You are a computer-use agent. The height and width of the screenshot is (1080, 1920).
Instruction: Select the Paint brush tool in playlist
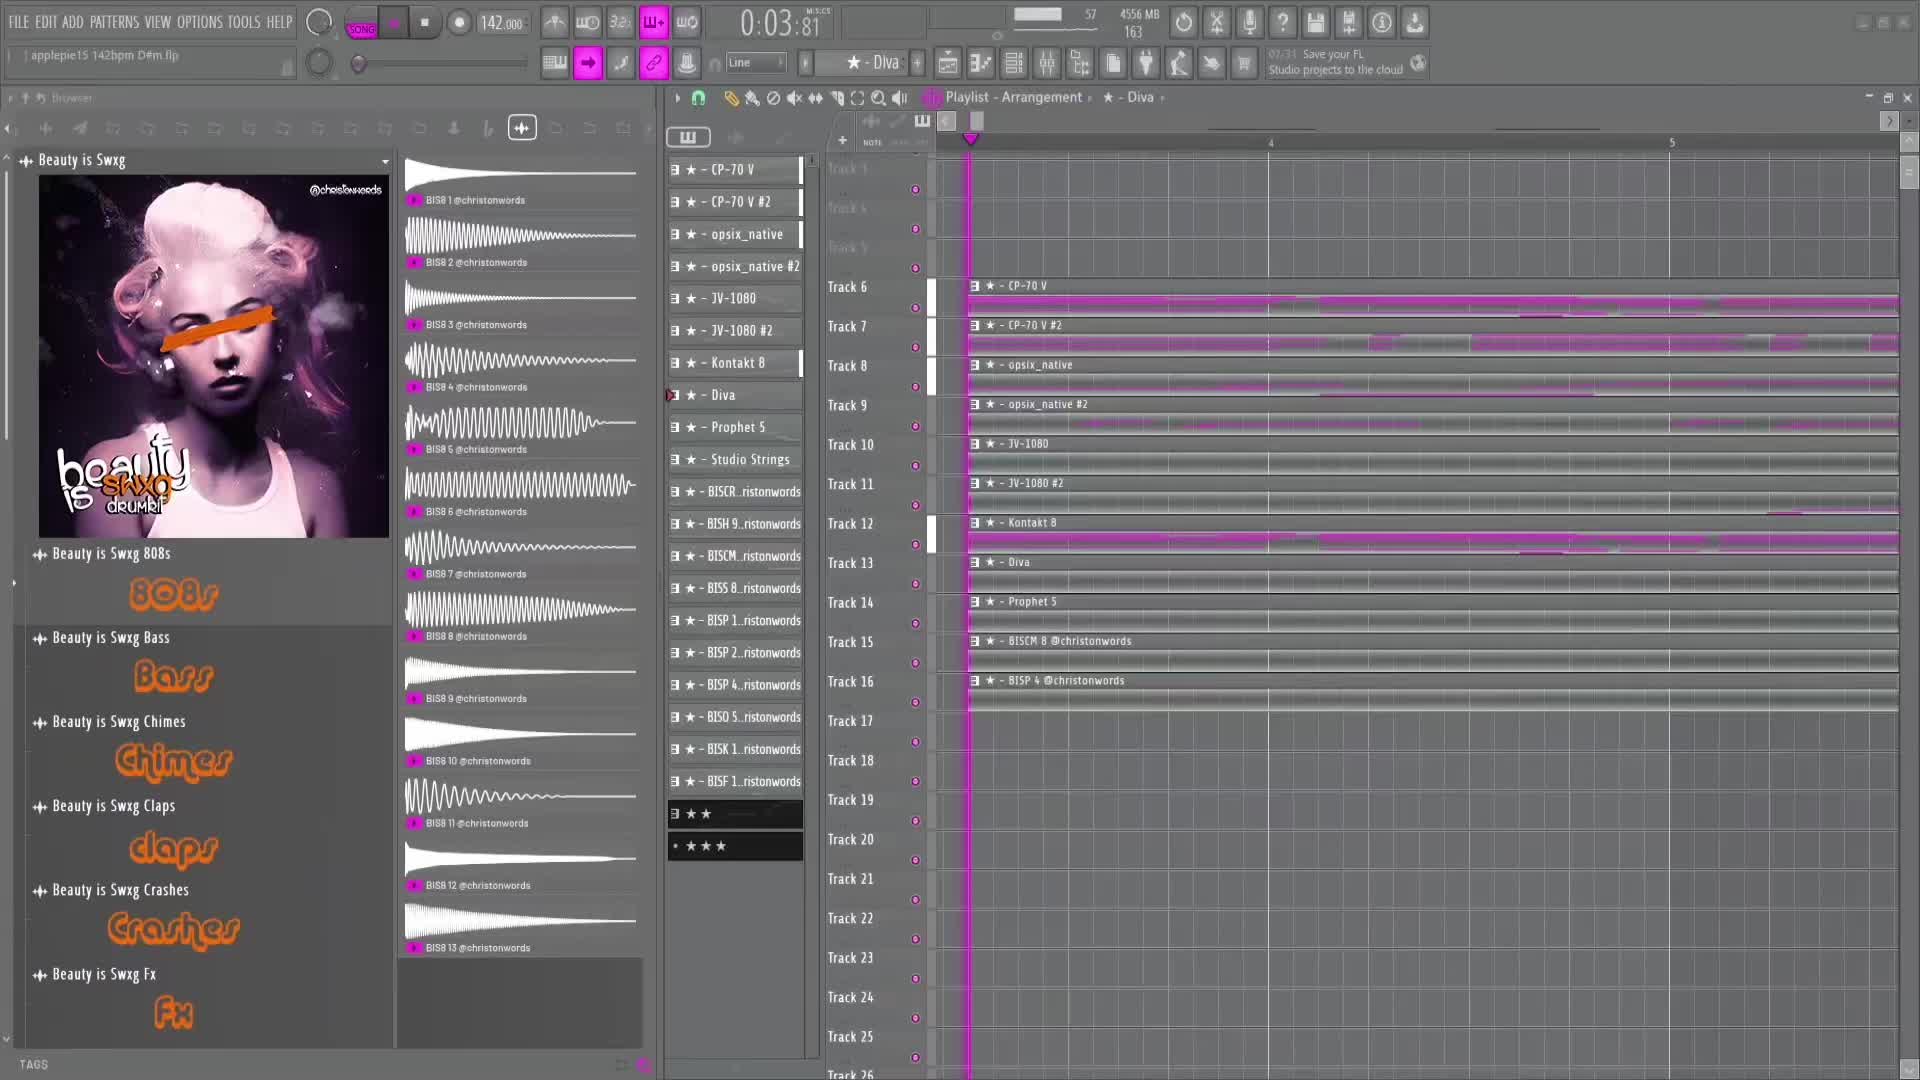click(x=752, y=98)
